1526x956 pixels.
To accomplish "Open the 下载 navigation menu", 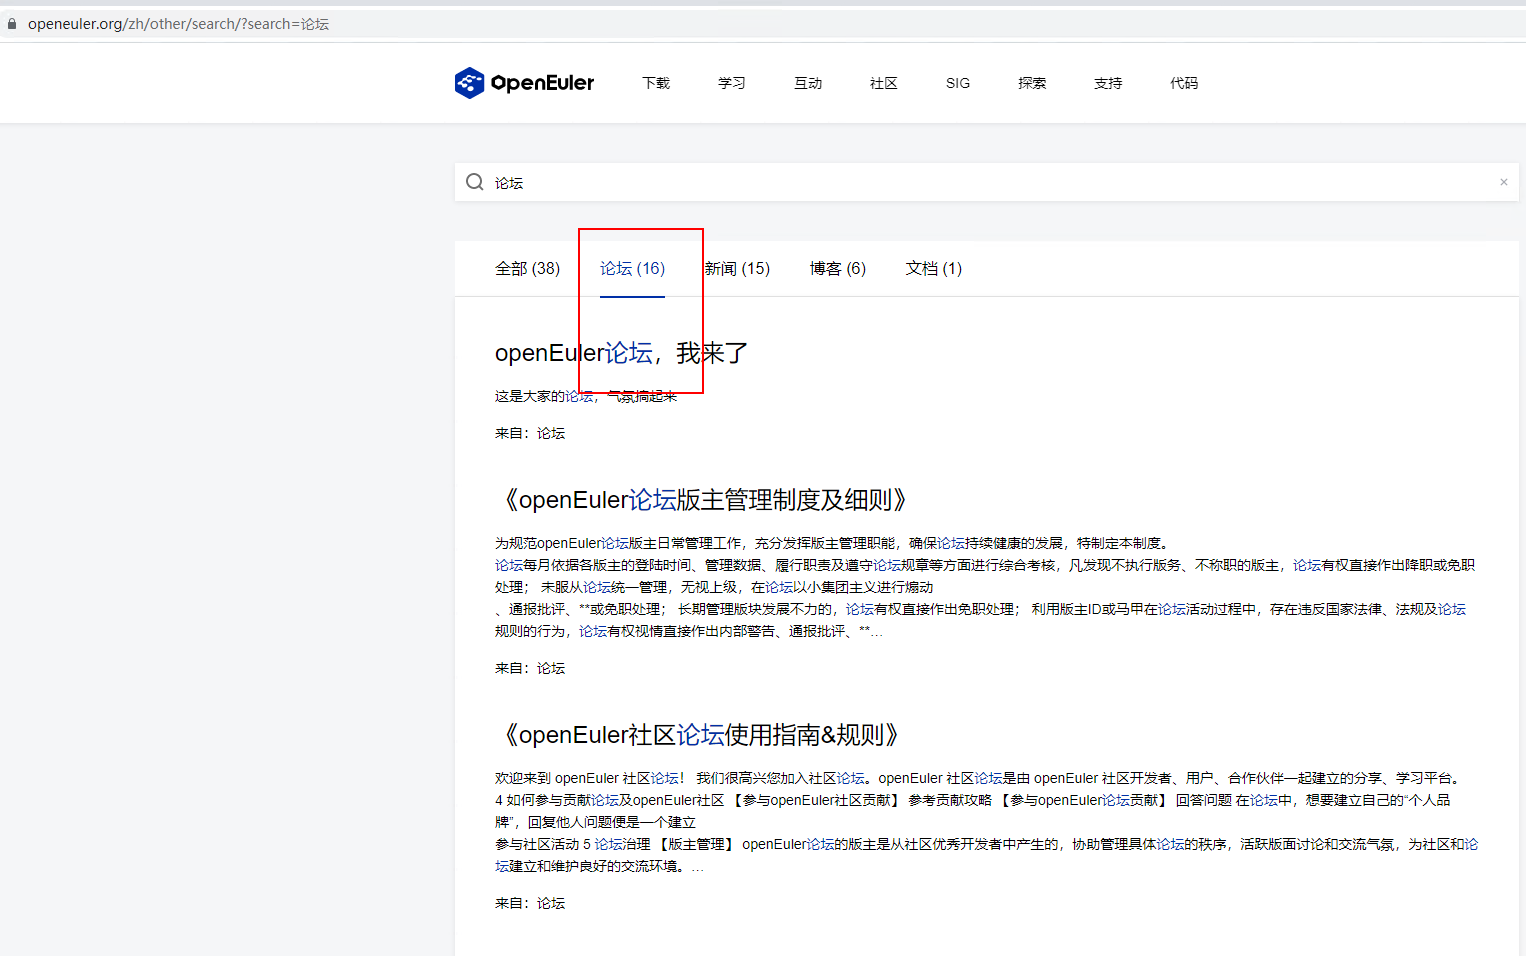I will click(656, 83).
